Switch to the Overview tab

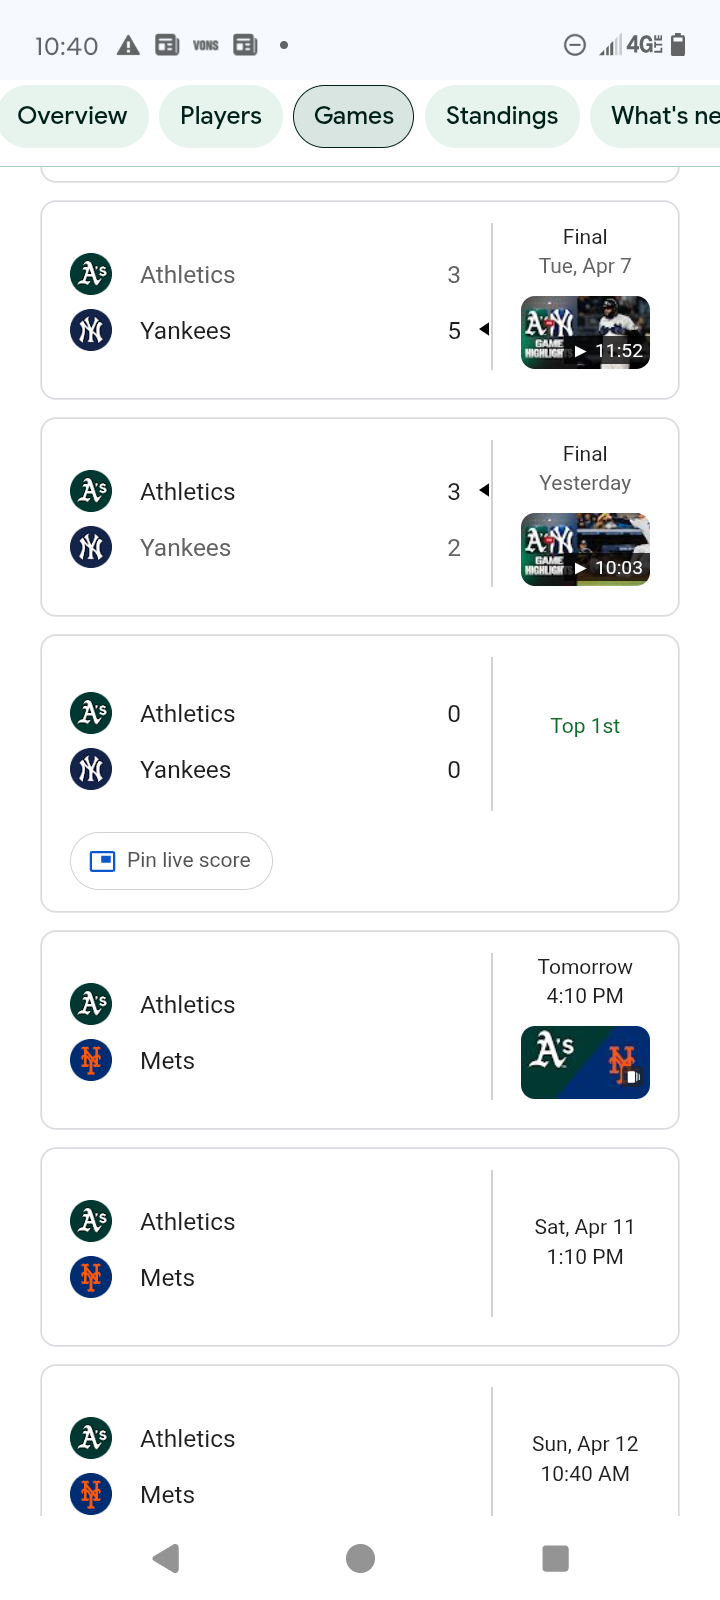point(72,116)
